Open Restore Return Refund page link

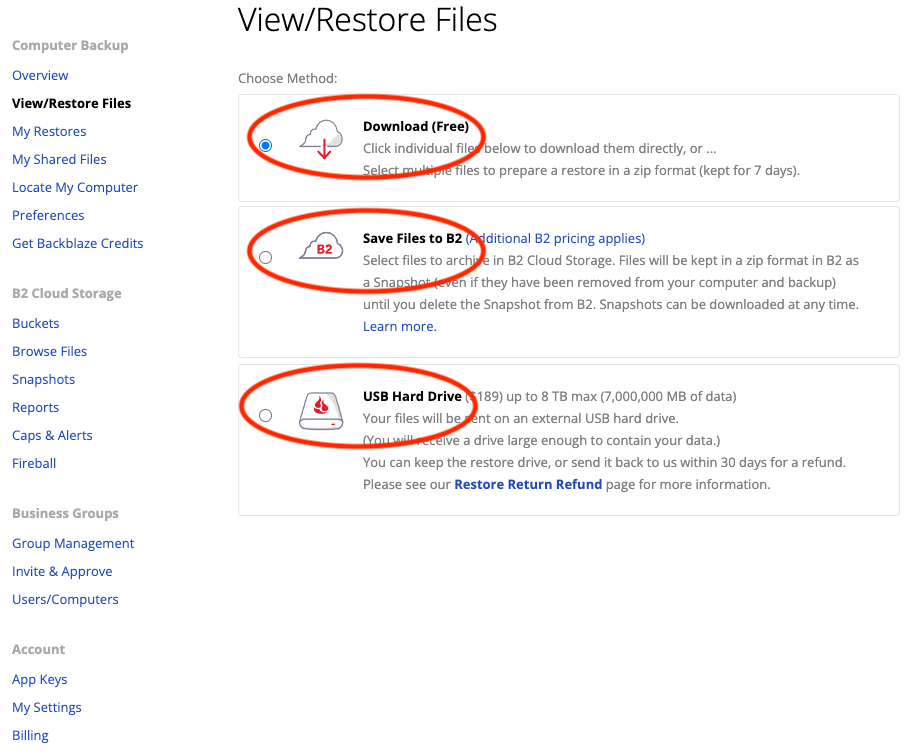[x=528, y=485]
